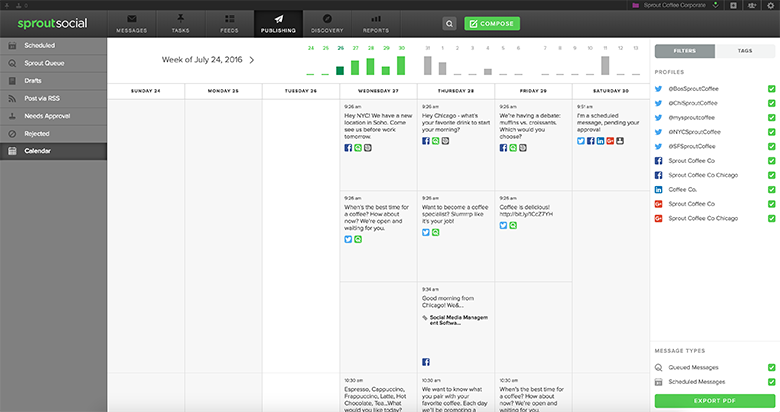Expand Sprout Coffee Corporate group dropdown arrow

[715, 5]
